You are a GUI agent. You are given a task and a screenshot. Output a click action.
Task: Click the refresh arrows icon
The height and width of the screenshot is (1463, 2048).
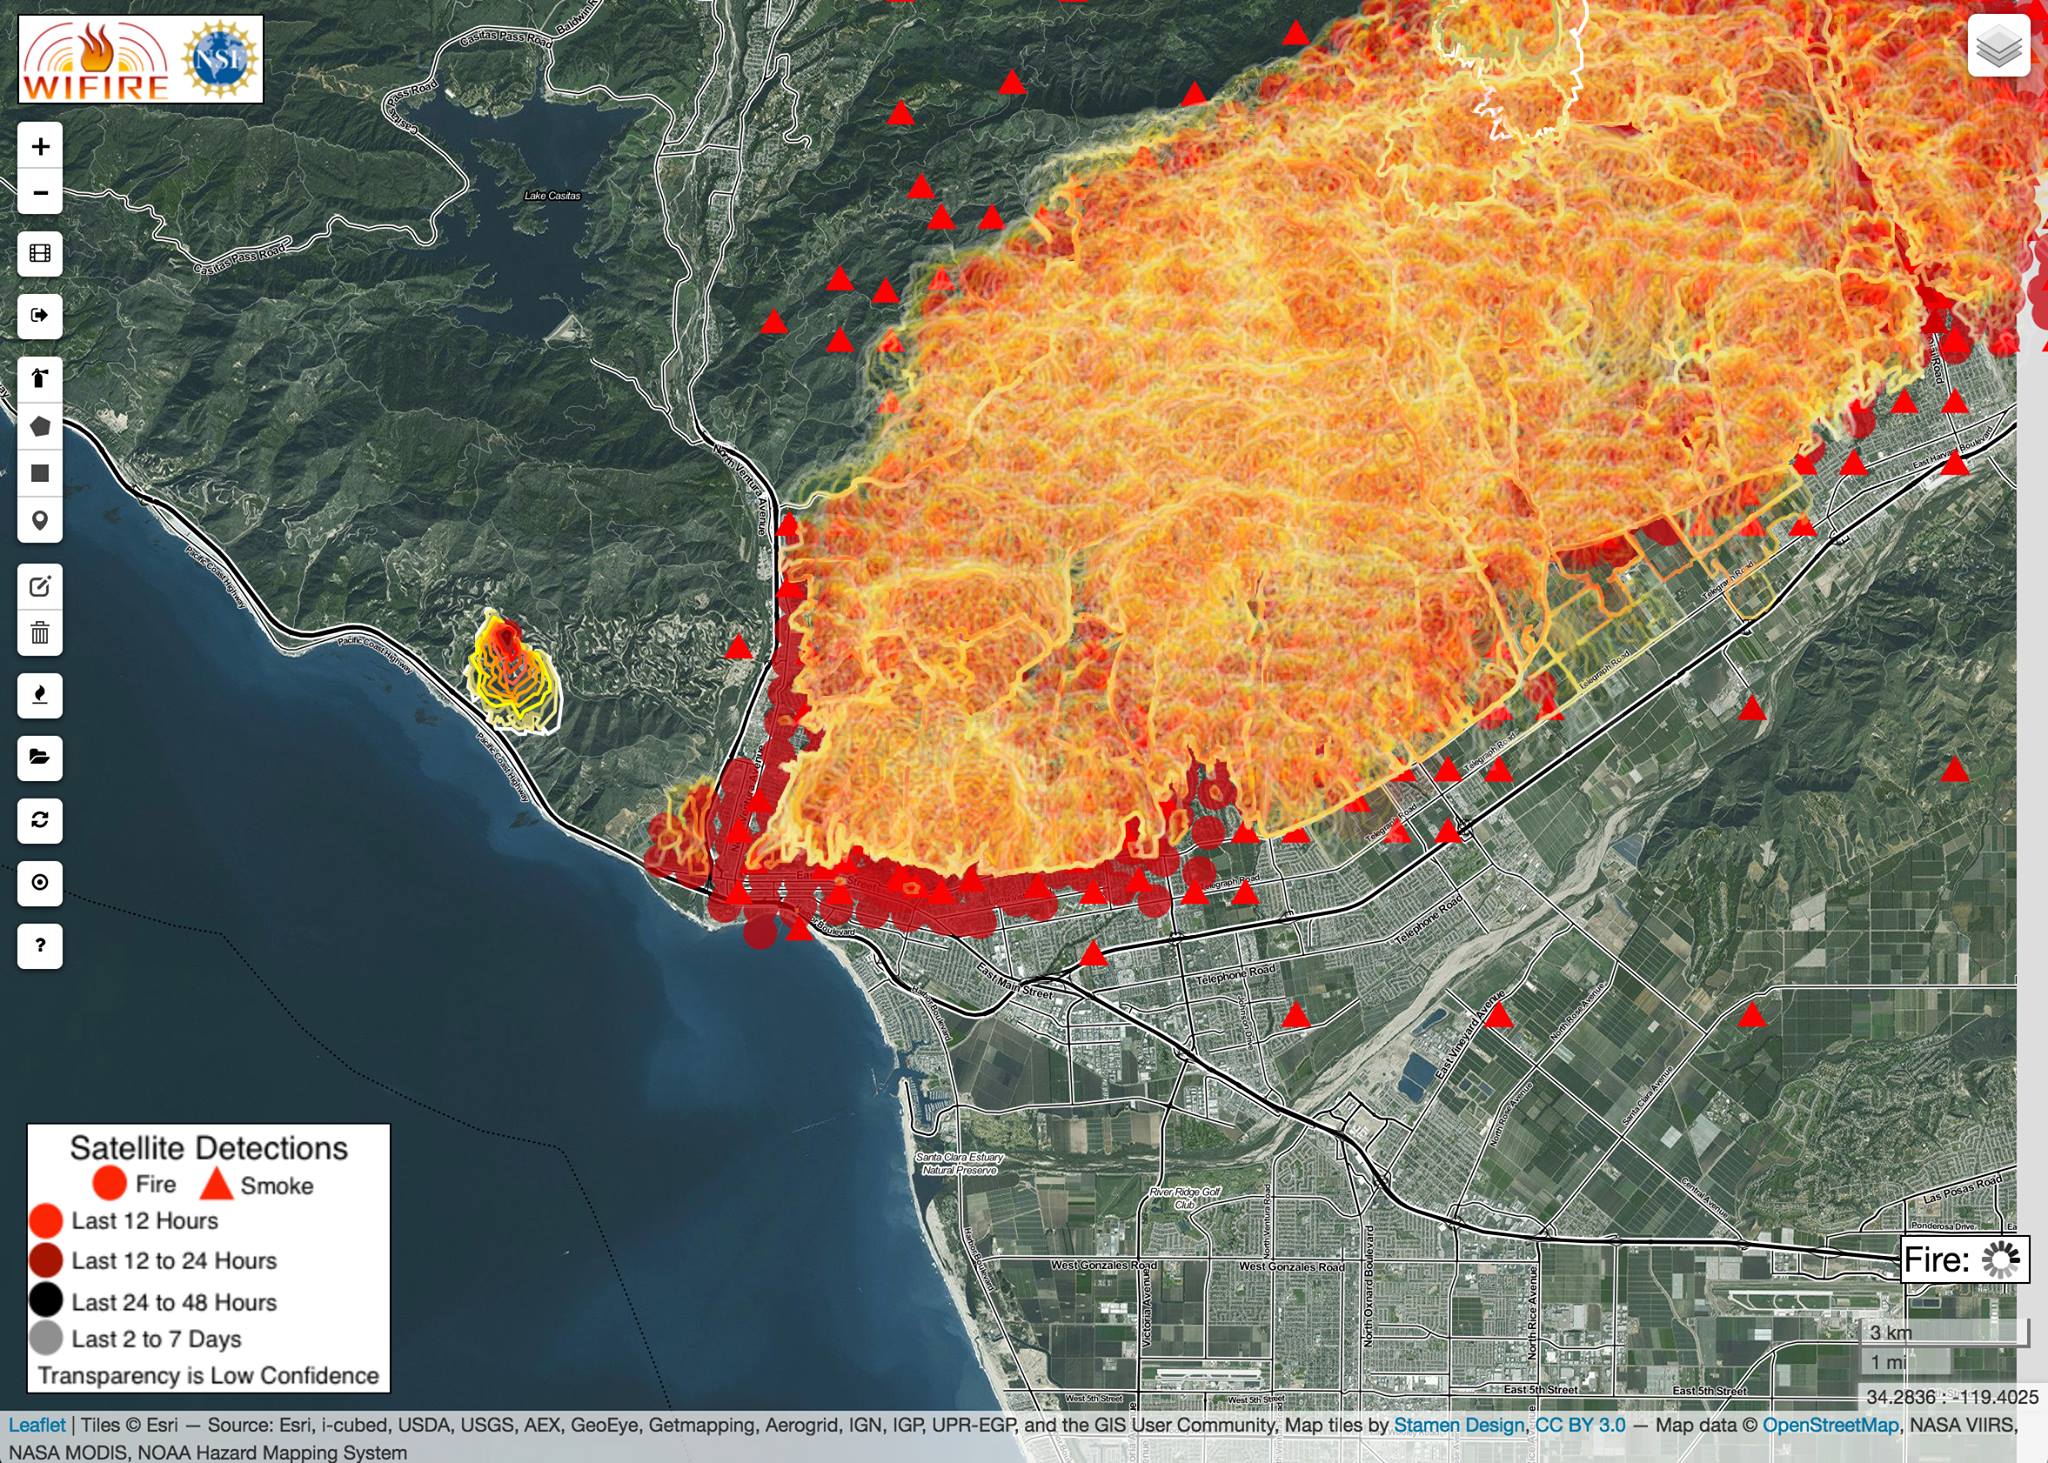pos(40,820)
